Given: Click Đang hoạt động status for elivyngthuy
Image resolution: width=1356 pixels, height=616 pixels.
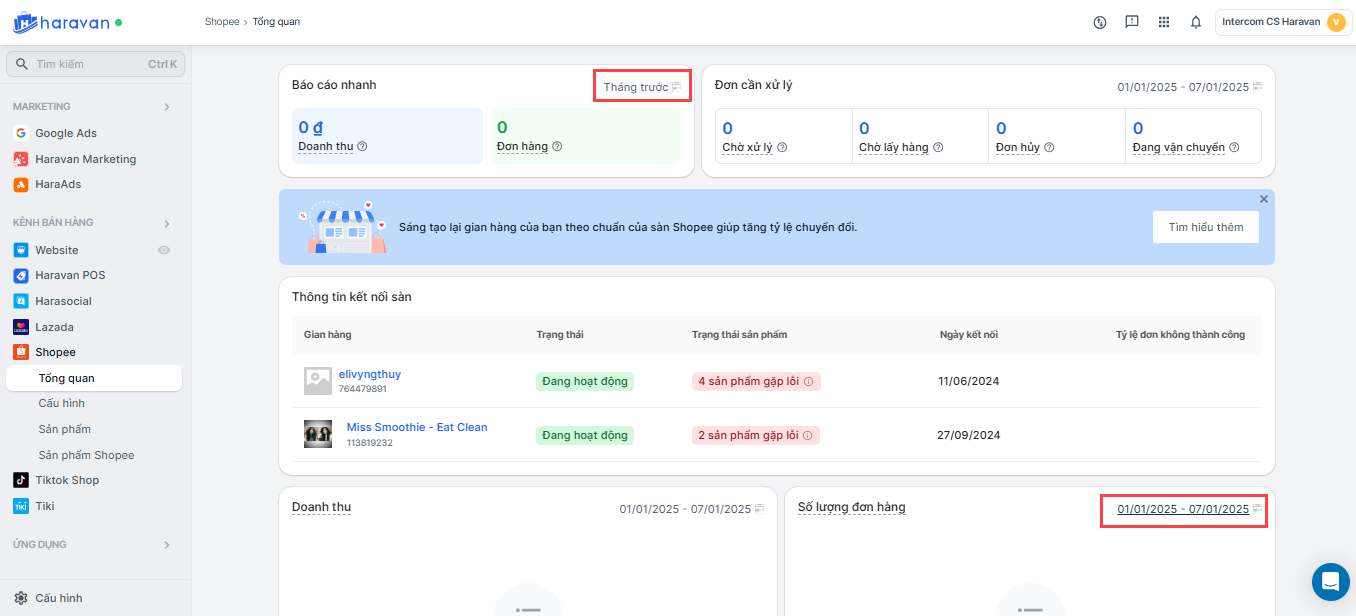Looking at the screenshot, I should (x=585, y=381).
